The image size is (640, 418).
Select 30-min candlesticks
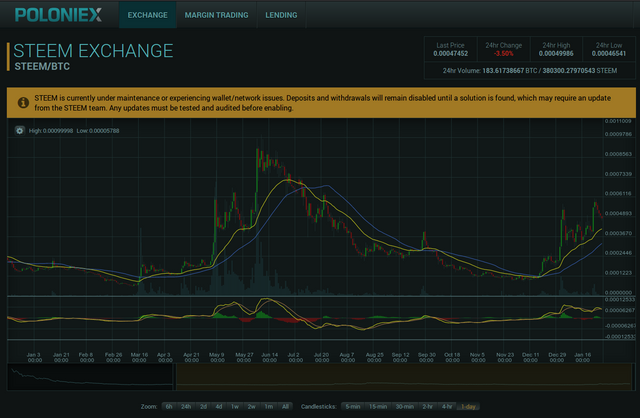pos(404,407)
